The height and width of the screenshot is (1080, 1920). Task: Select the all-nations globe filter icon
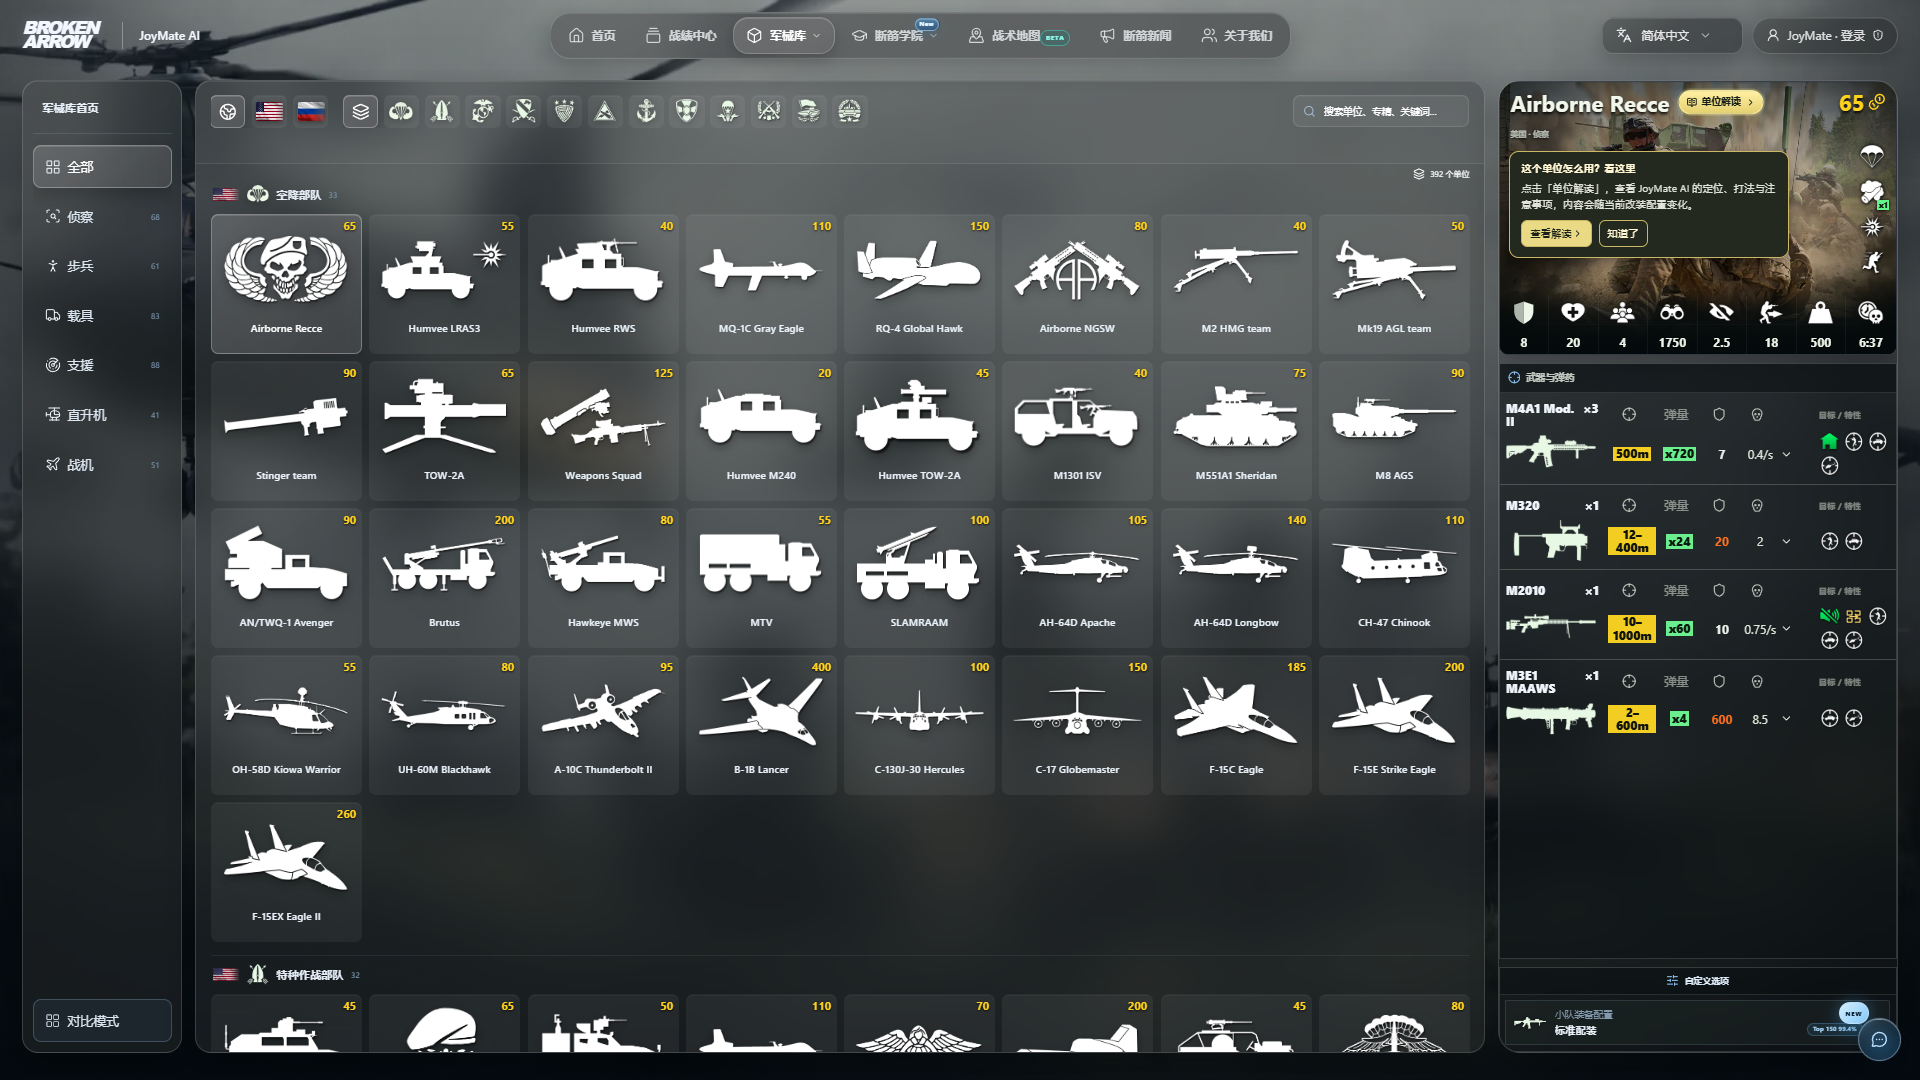pyautogui.click(x=228, y=111)
